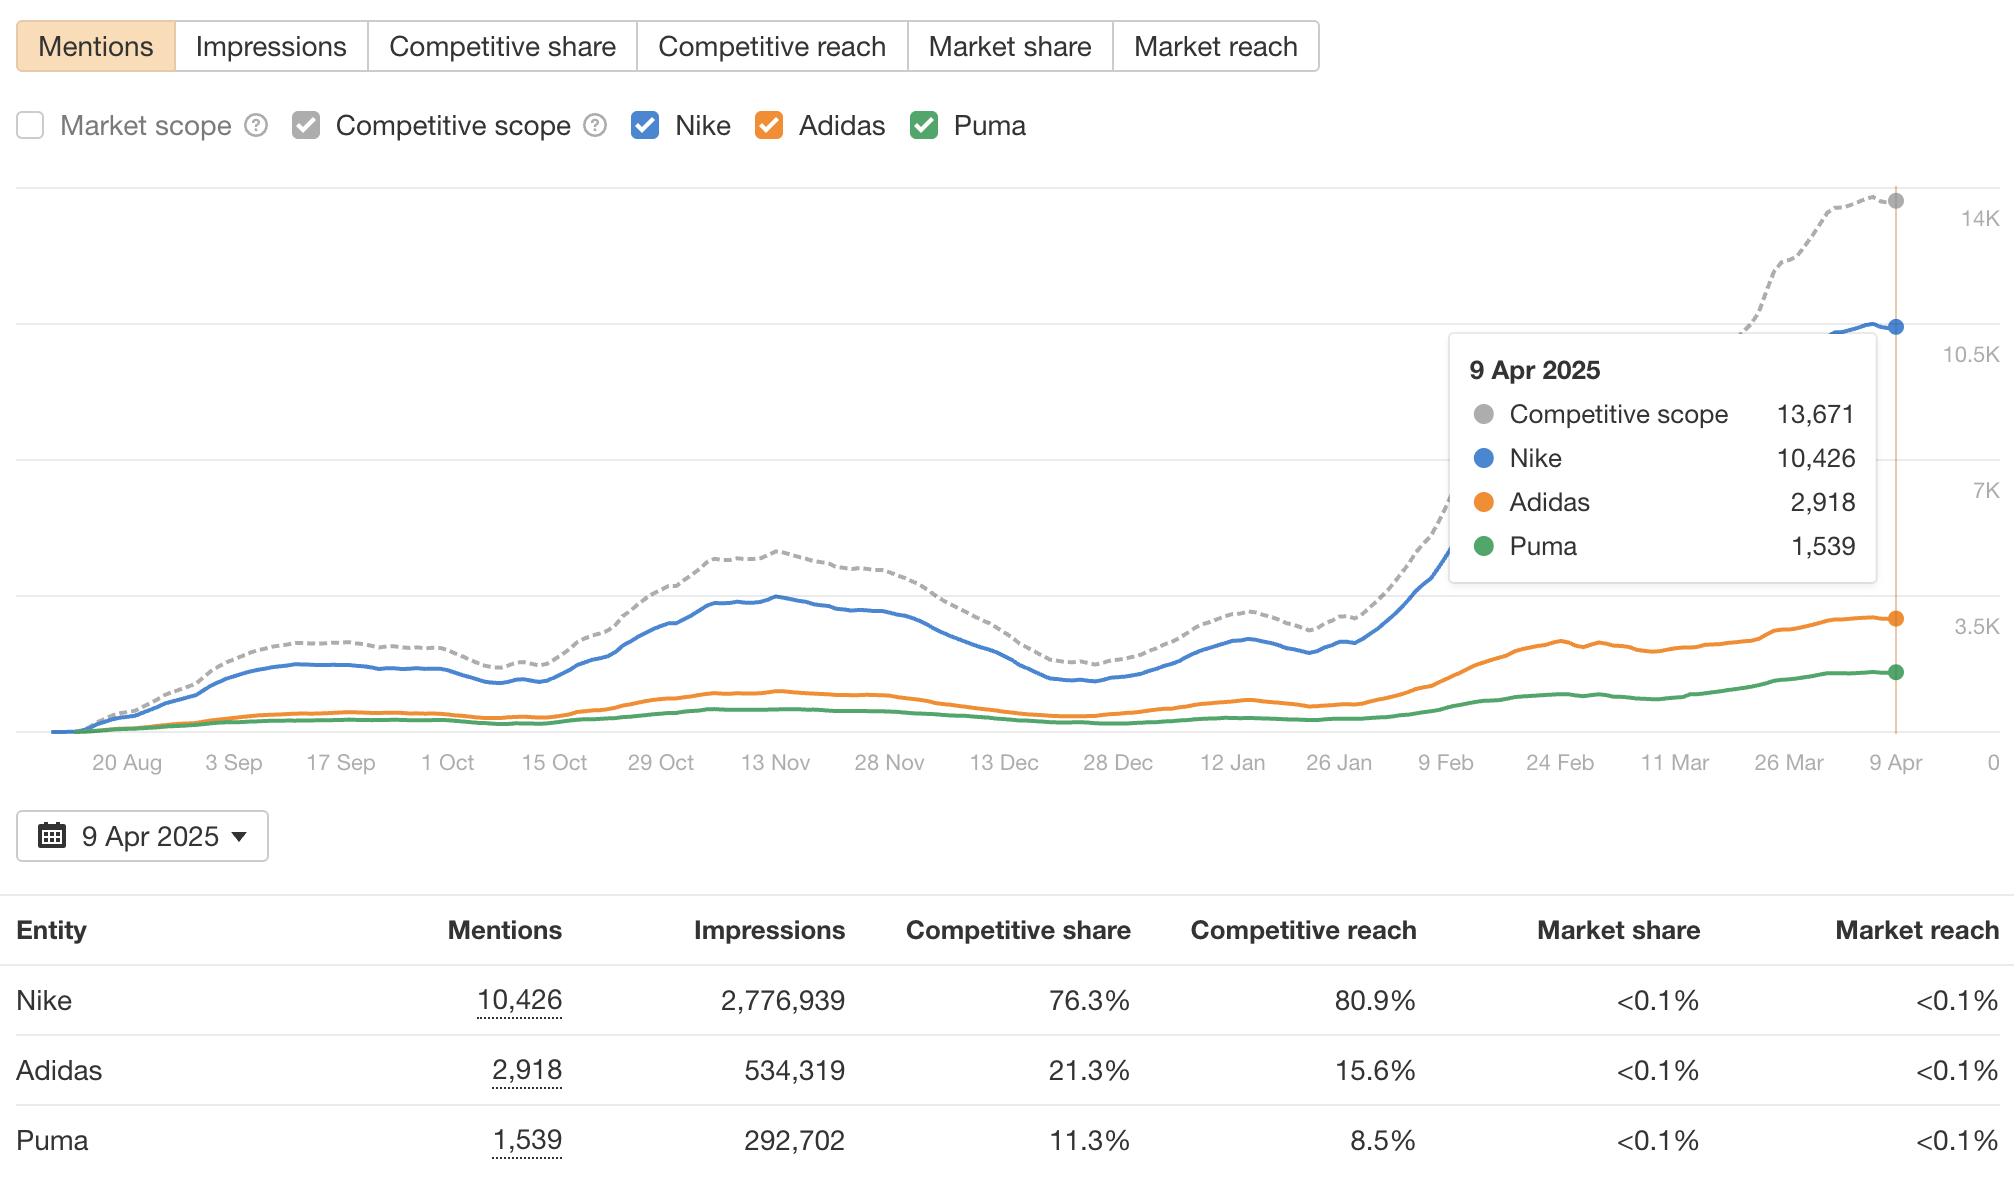Screen dimensions: 2014x1182
Task: Select Puma's green endpoint marker on the chart
Action: [x=1896, y=672]
